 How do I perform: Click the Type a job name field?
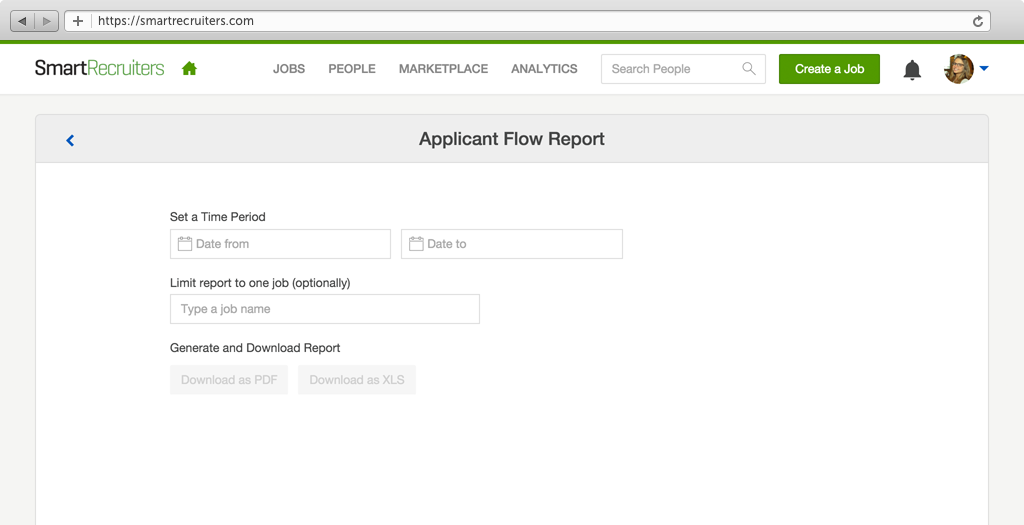(x=325, y=309)
